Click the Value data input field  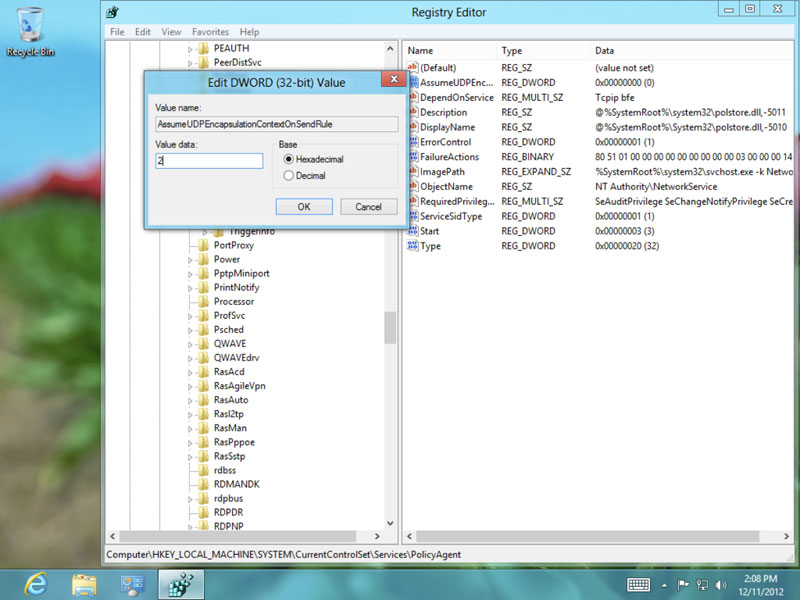(209, 160)
